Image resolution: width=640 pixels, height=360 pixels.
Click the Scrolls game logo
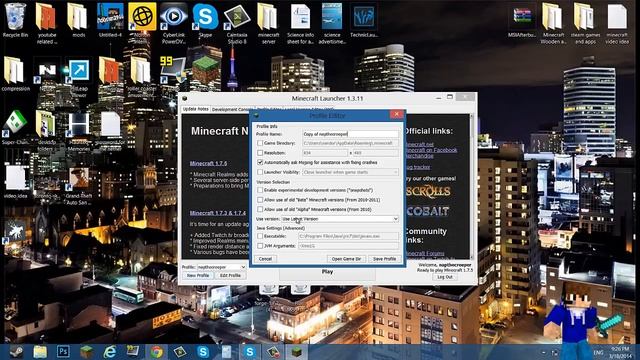click(x=428, y=191)
